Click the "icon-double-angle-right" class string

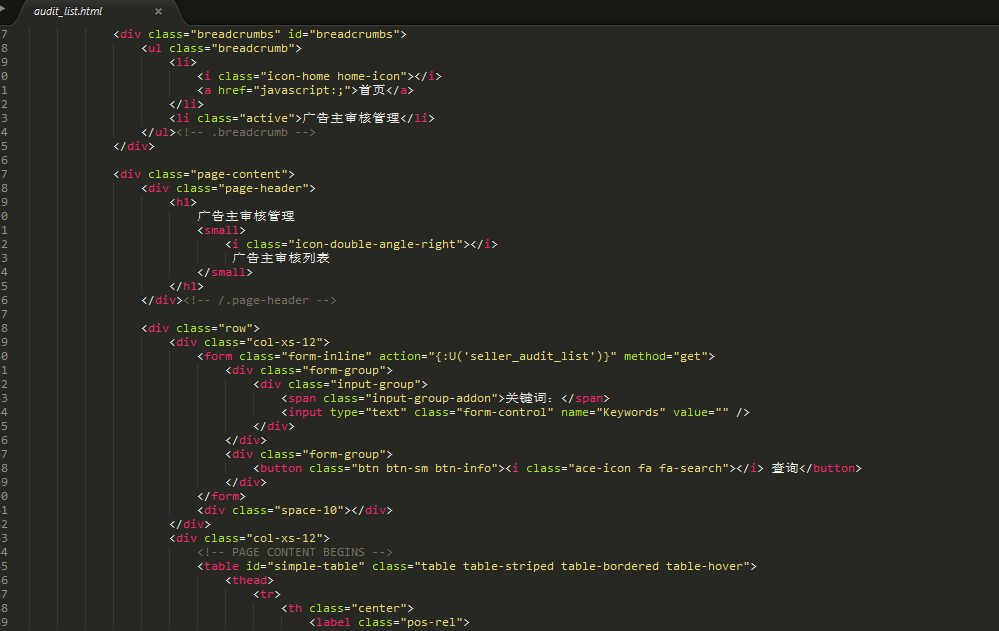(378, 244)
